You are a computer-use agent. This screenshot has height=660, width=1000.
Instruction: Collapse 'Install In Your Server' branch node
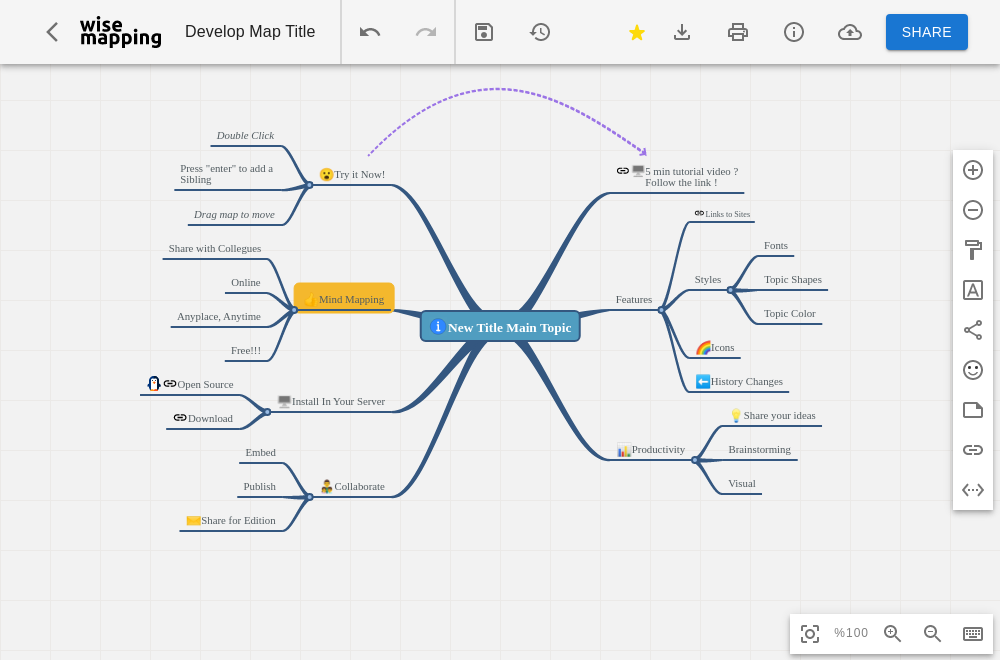click(x=267, y=412)
